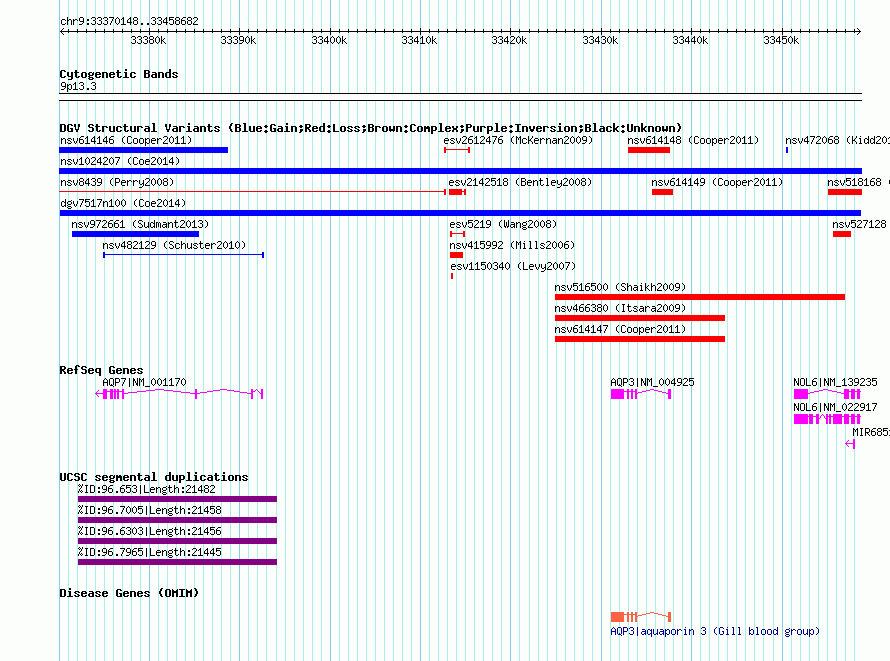The image size is (890, 661).
Task: Click the nsv614147 (Cooper2011) loss bar
Action: [x=640, y=339]
